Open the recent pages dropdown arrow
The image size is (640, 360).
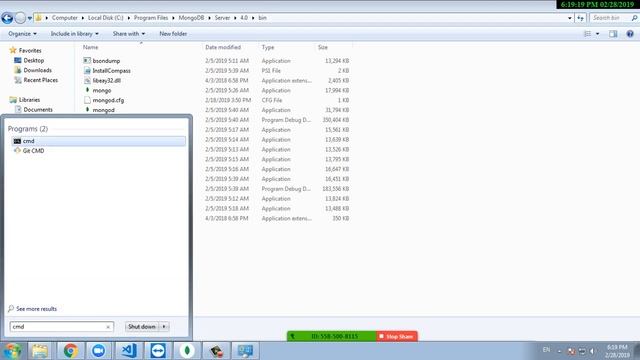30,18
